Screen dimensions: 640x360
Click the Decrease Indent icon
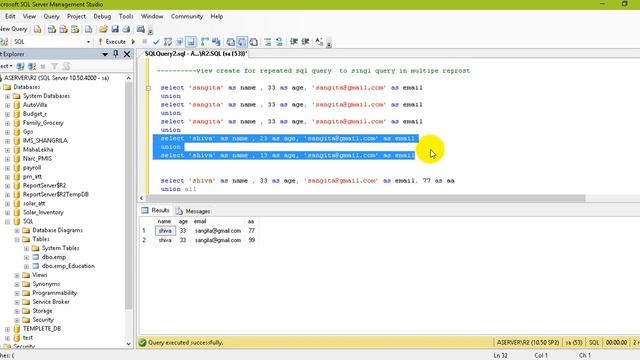pyautogui.click(x=294, y=42)
